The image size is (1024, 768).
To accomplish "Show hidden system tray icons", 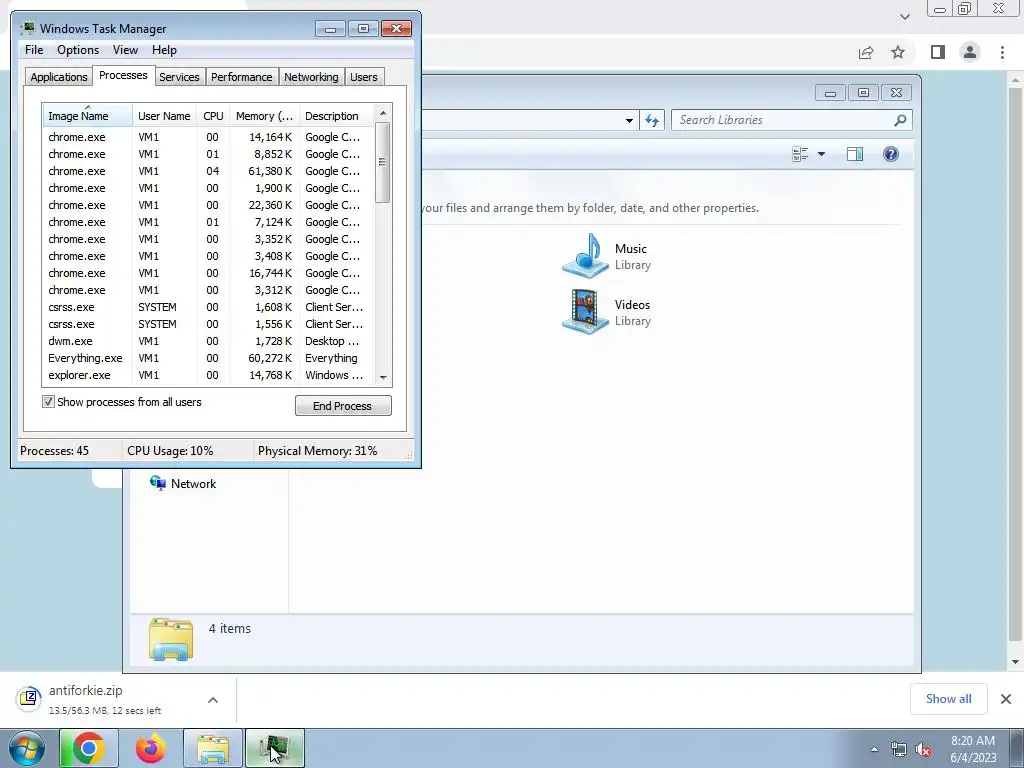I will (x=874, y=750).
